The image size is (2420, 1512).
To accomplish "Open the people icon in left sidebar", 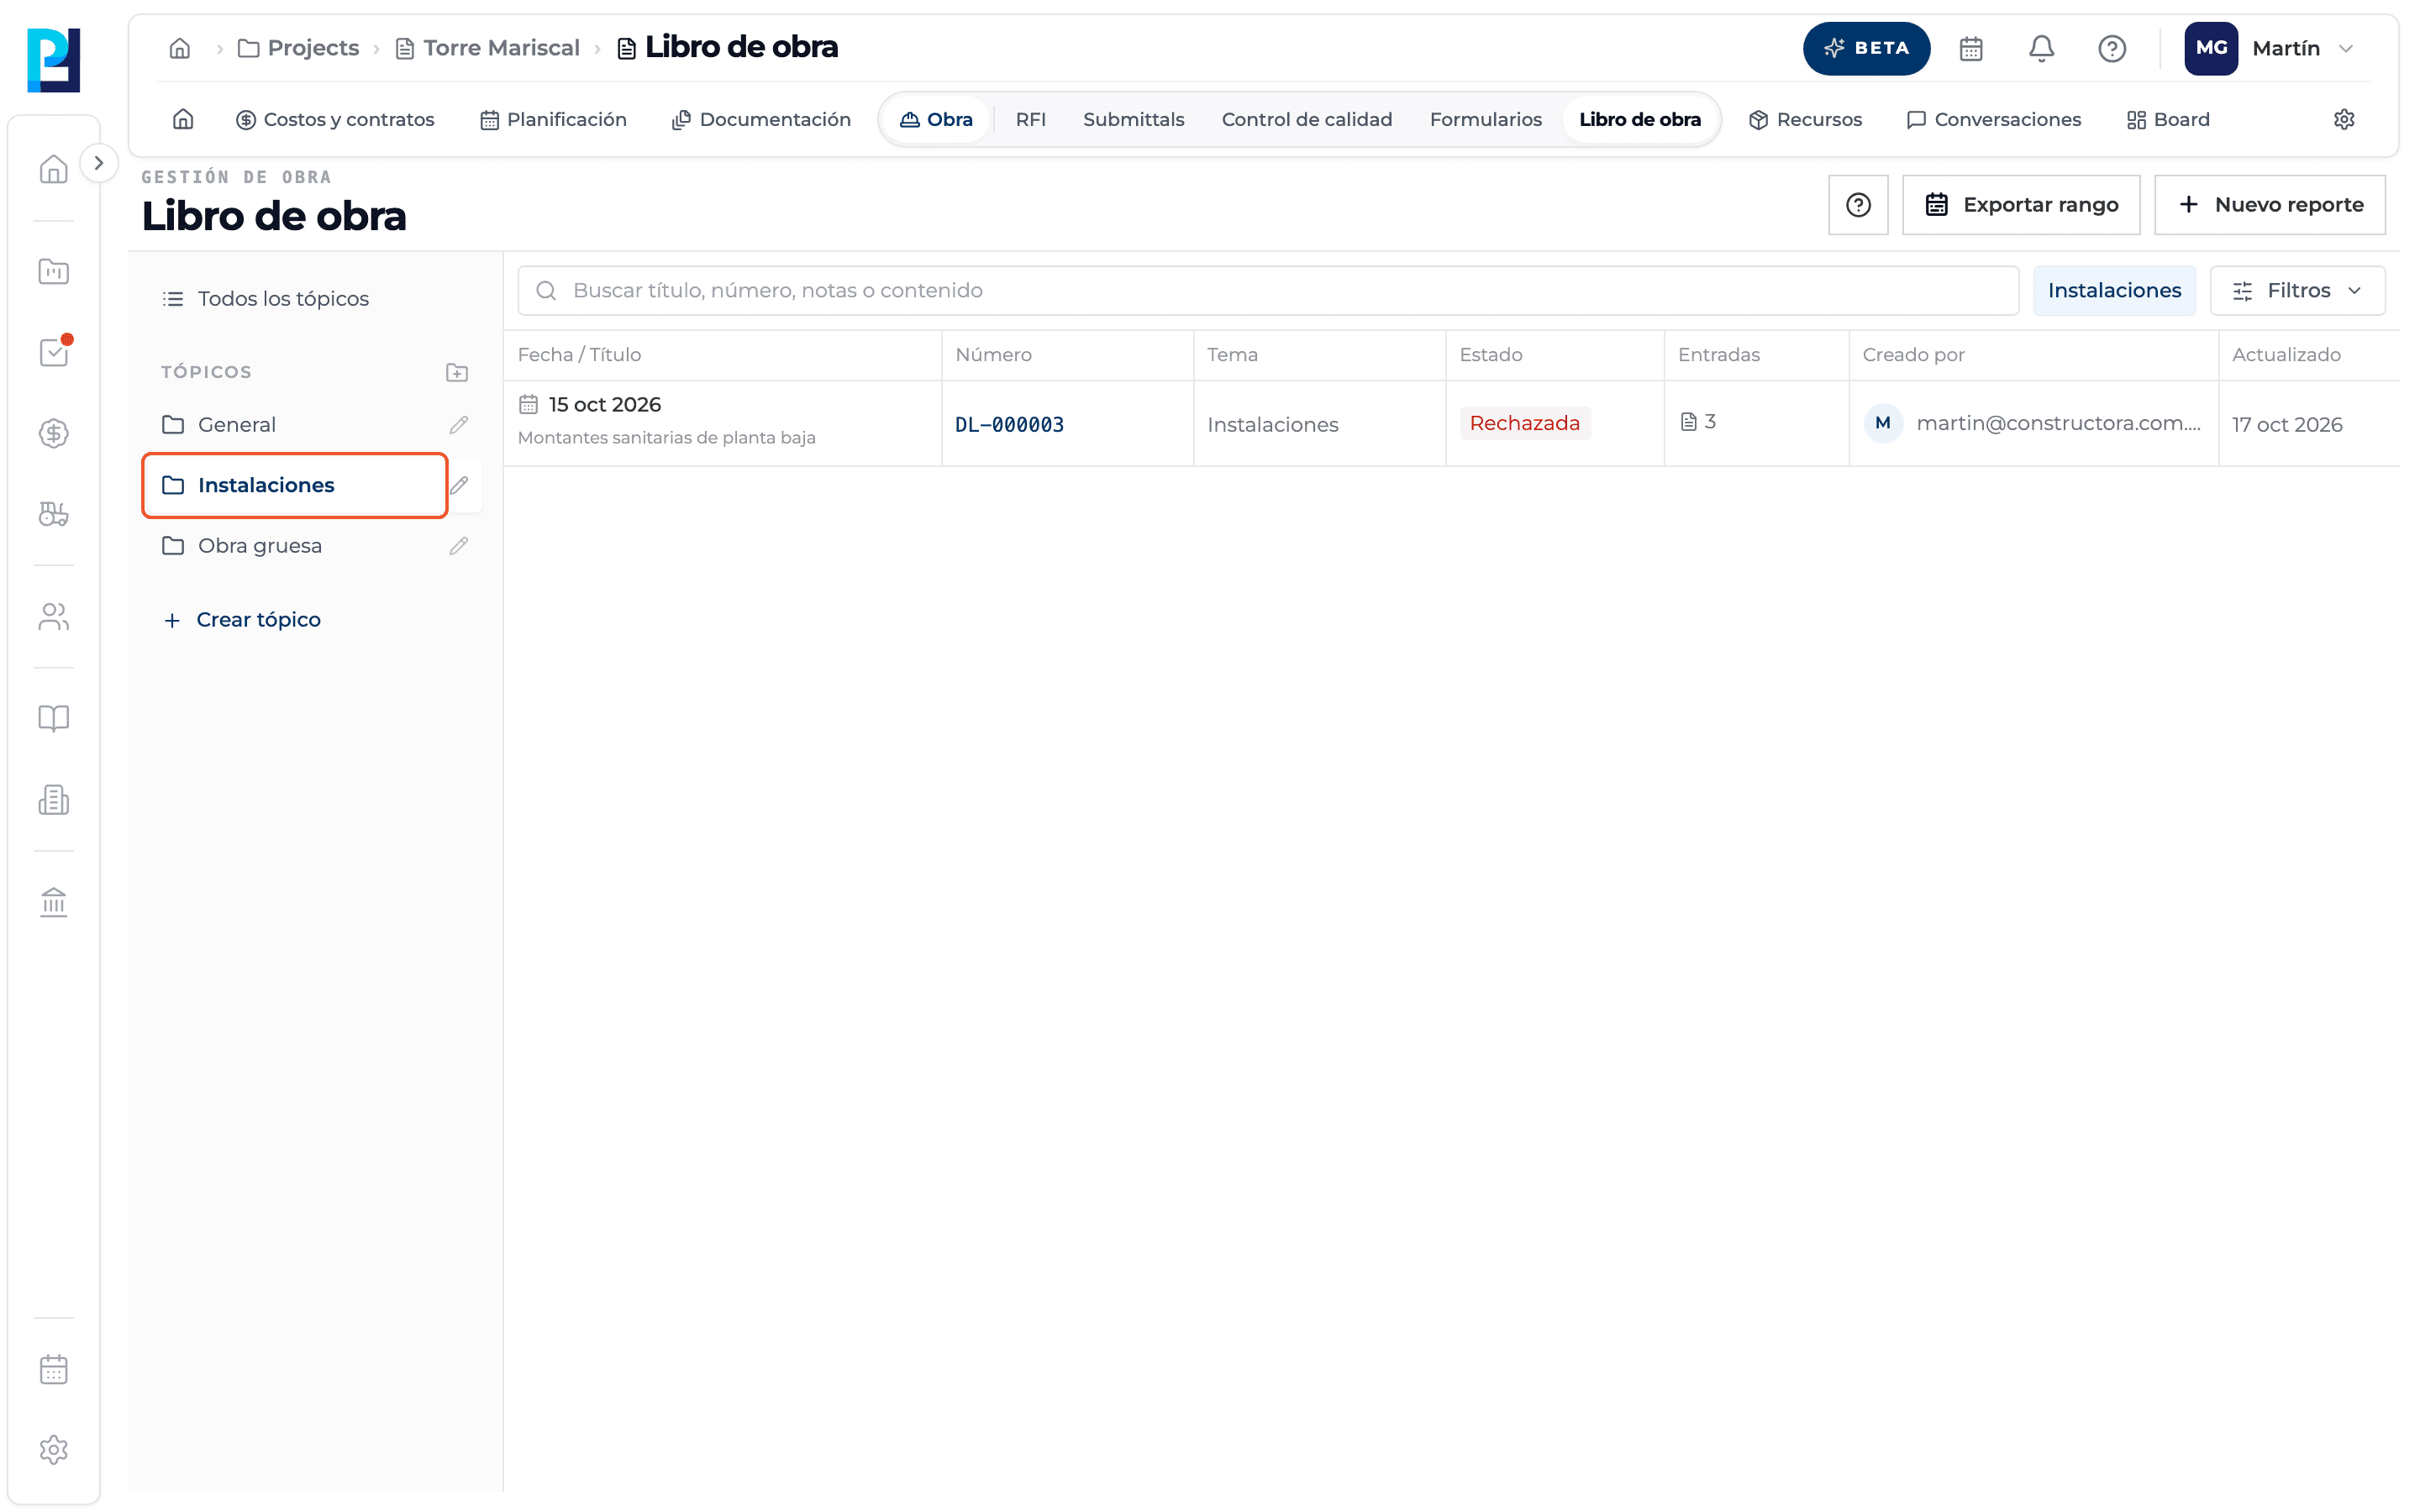I will coord(54,617).
